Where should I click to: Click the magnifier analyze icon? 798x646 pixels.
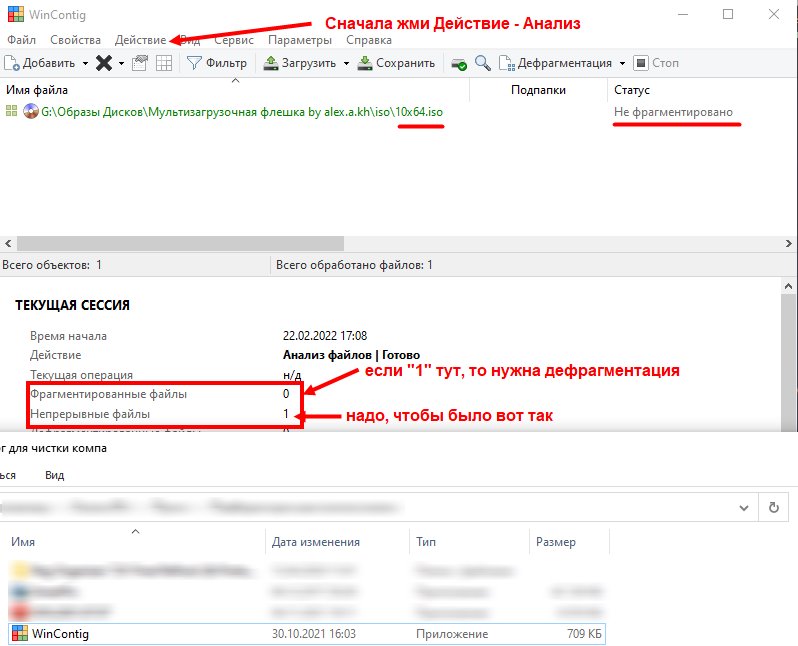click(483, 63)
